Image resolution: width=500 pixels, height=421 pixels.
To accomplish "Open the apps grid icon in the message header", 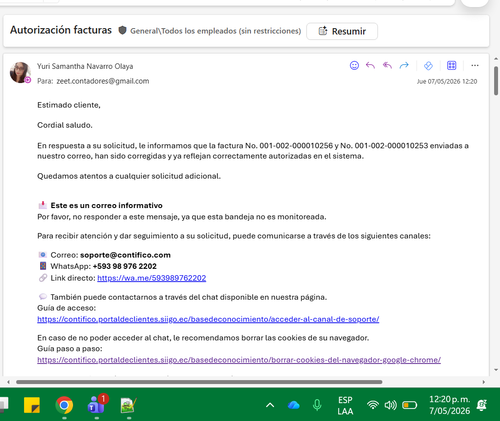I will click(452, 65).
